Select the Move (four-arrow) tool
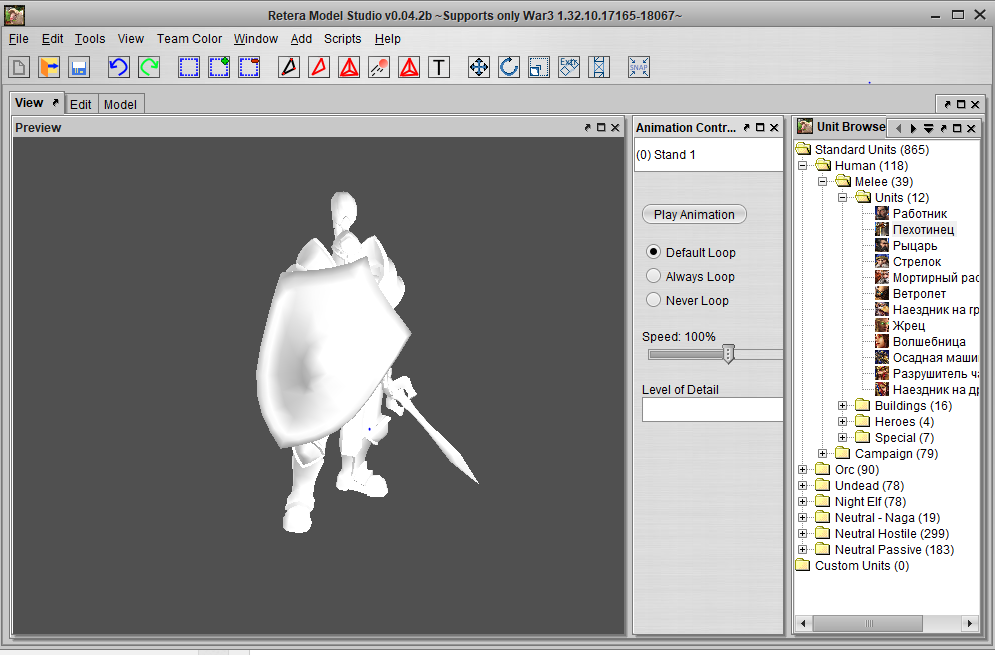This screenshot has width=995, height=655. click(x=479, y=67)
